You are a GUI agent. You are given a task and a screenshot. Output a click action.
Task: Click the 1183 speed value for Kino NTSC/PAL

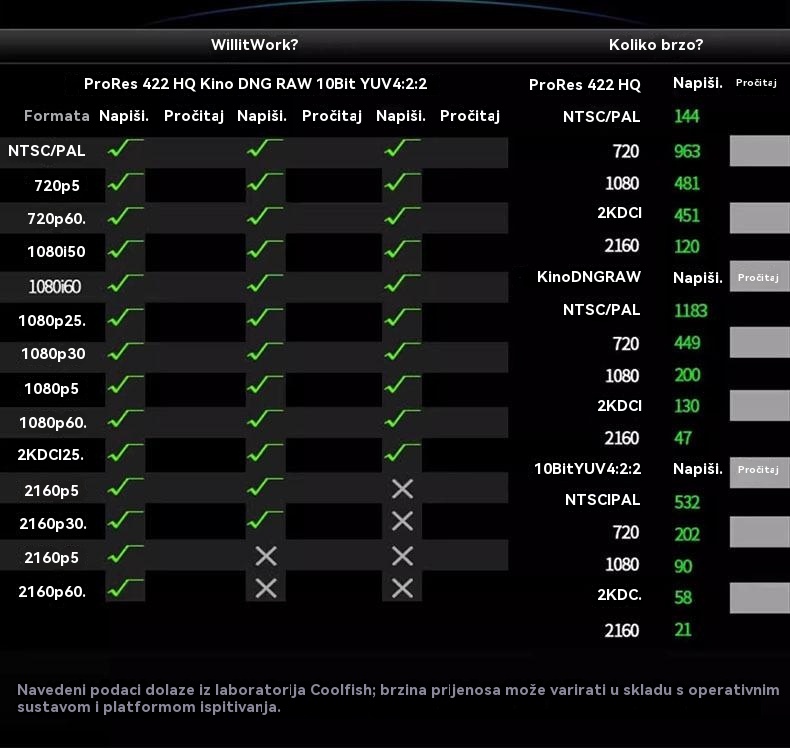point(690,310)
